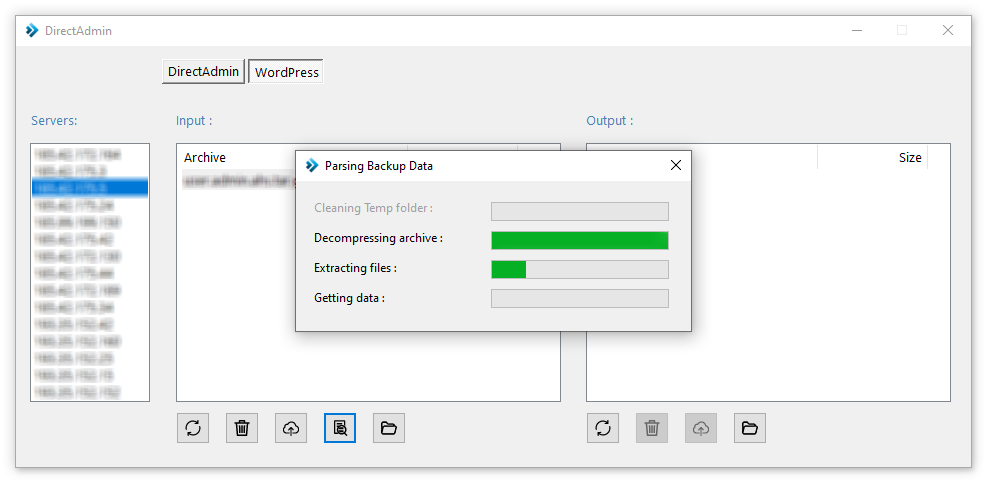Viewport: 987px width, 483px height.
Task: Close the main DirectAdmin window
Action: pos(947,30)
